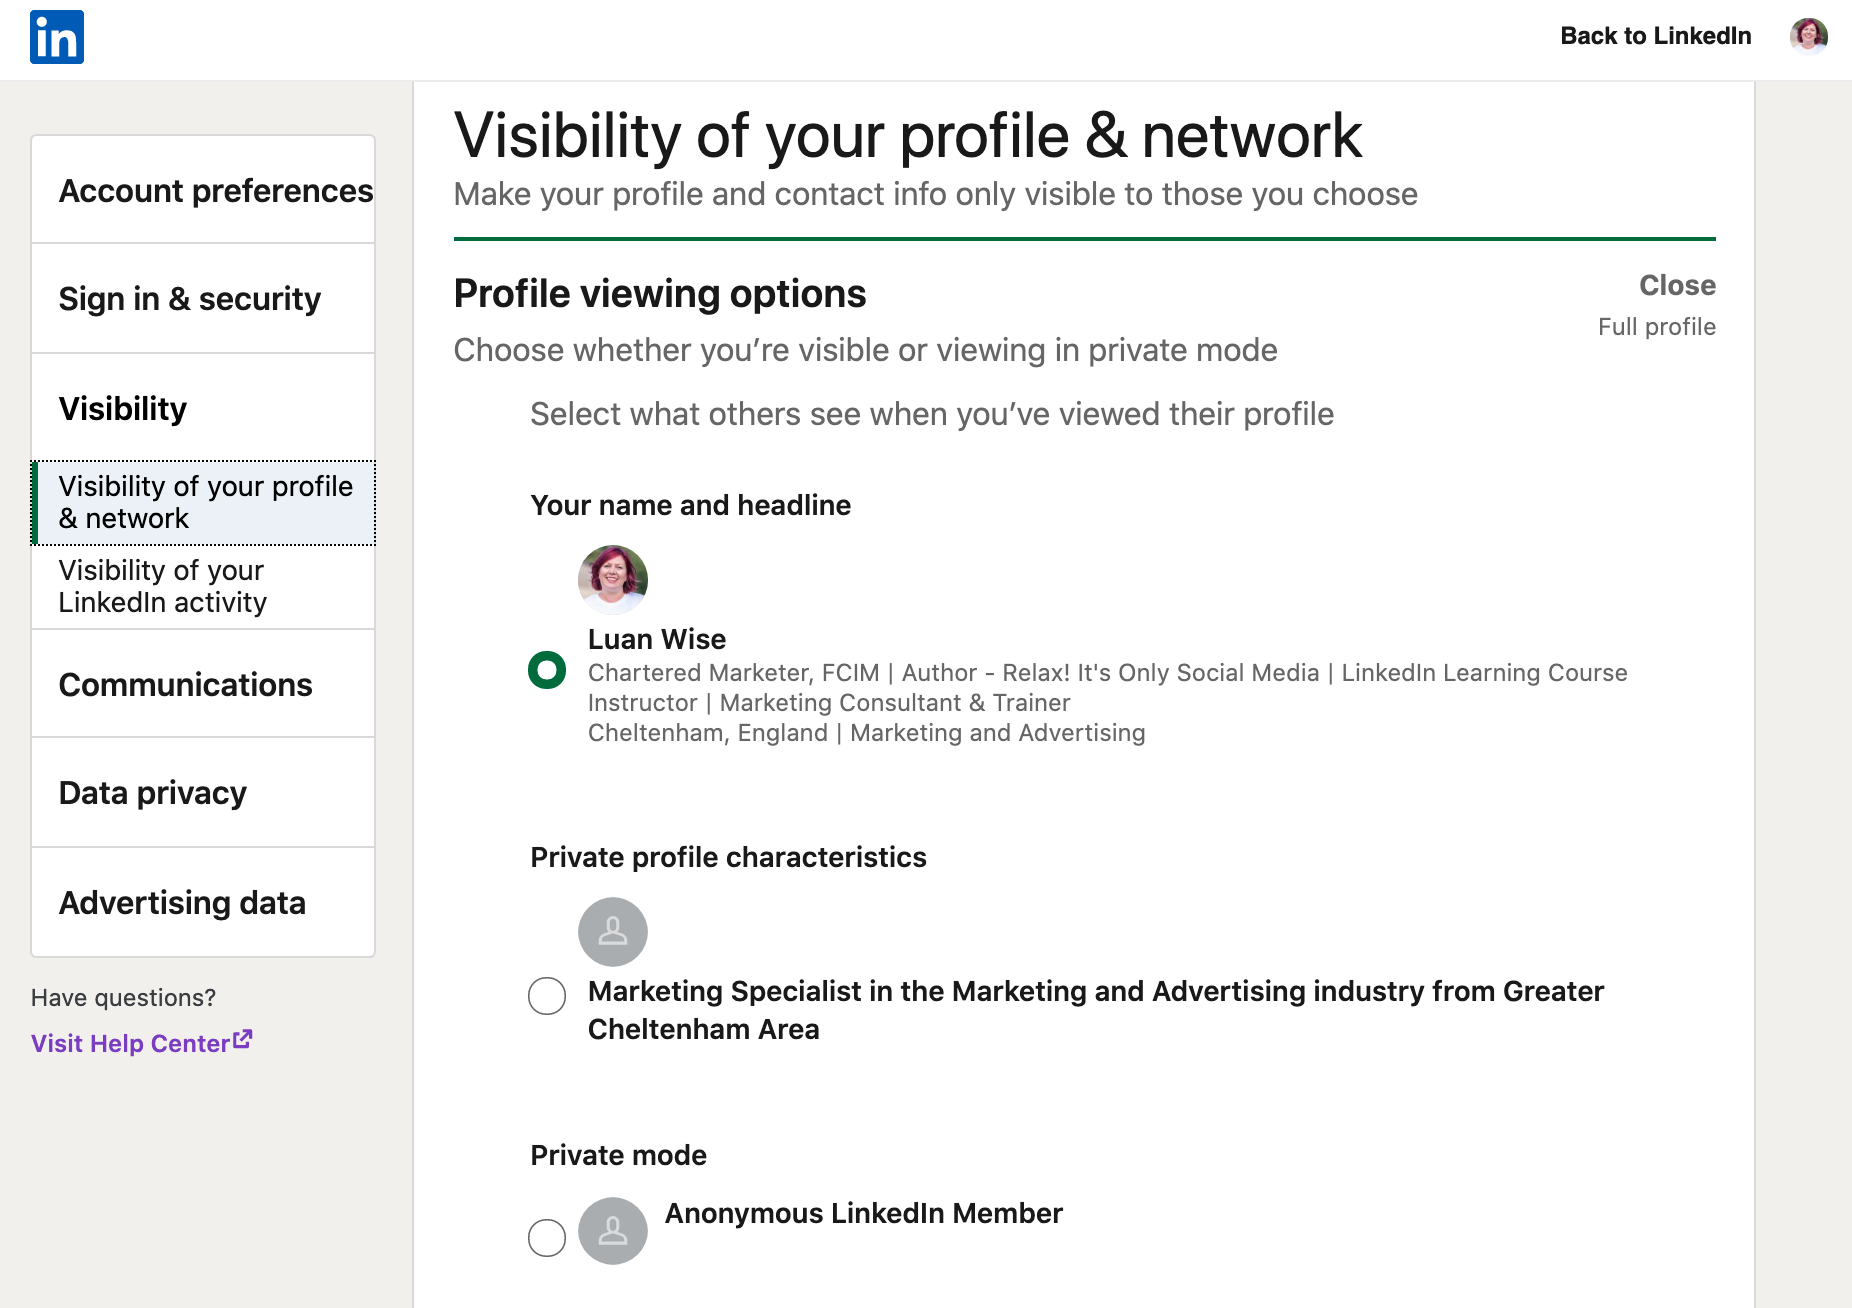1852x1308 pixels.
Task: Click the 'Luan Wise' name label
Action: coord(657,639)
